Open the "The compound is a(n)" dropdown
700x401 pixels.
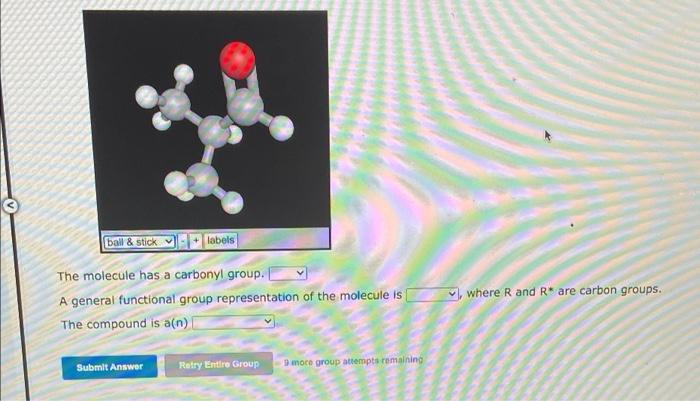tap(233, 322)
